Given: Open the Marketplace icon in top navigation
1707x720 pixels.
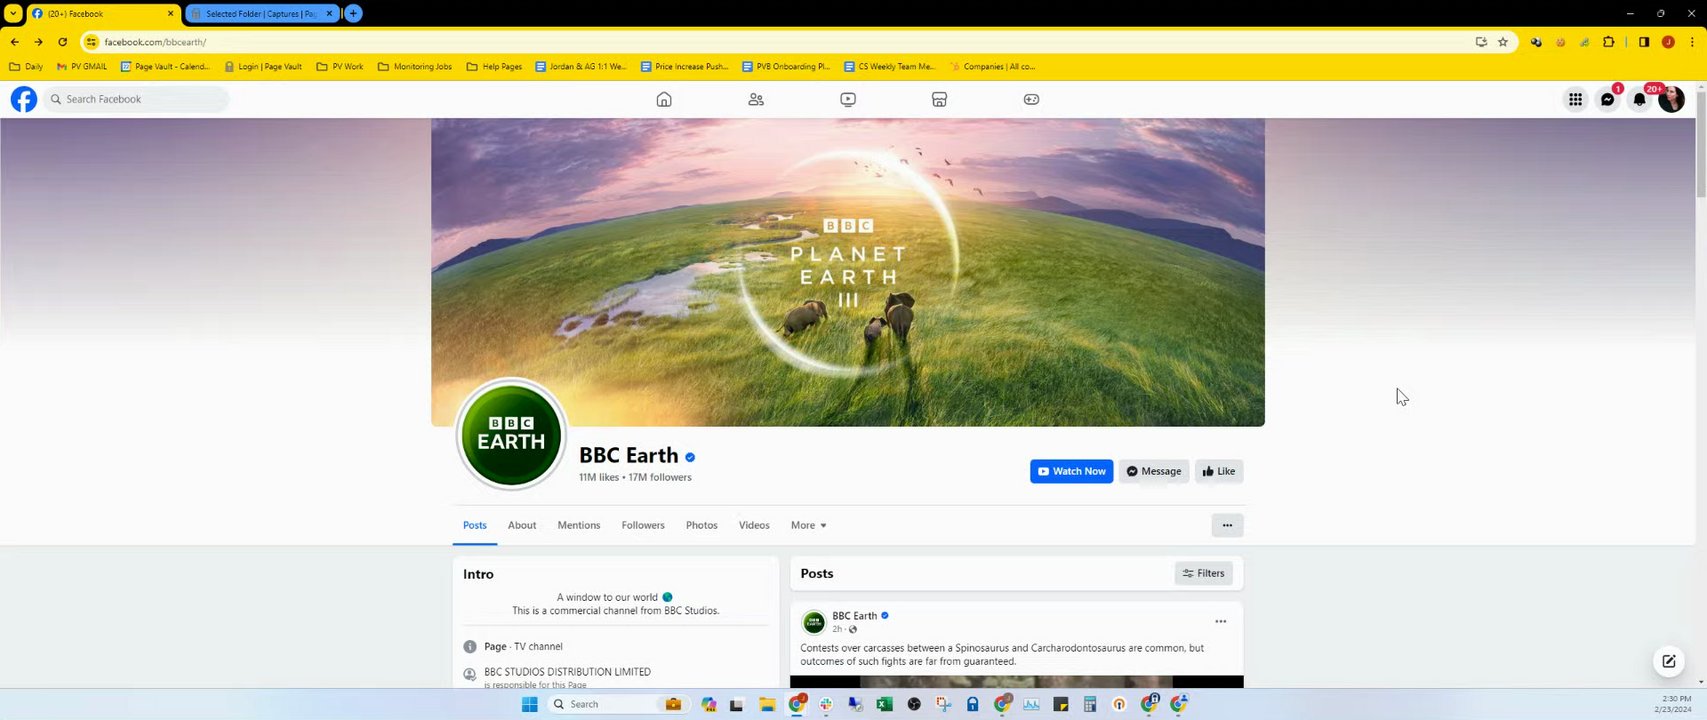Looking at the screenshot, I should click(x=939, y=99).
